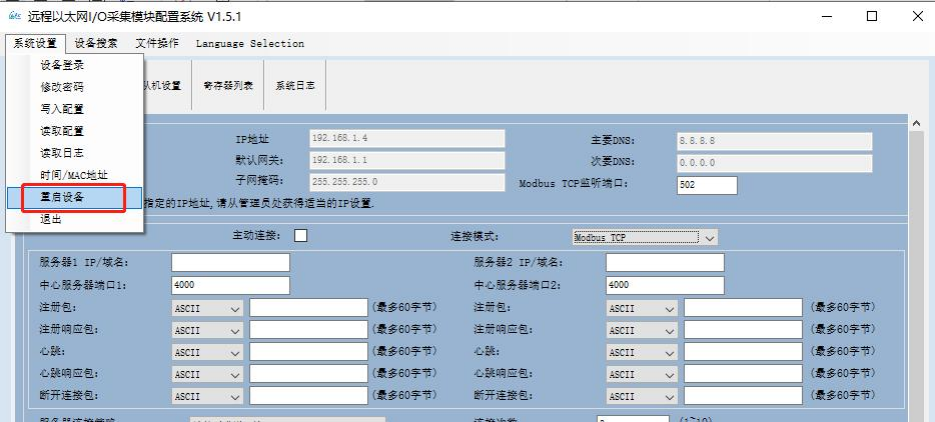
Task: Open the 服务器2 注册包 ASCII dropdown
Action: [642, 309]
